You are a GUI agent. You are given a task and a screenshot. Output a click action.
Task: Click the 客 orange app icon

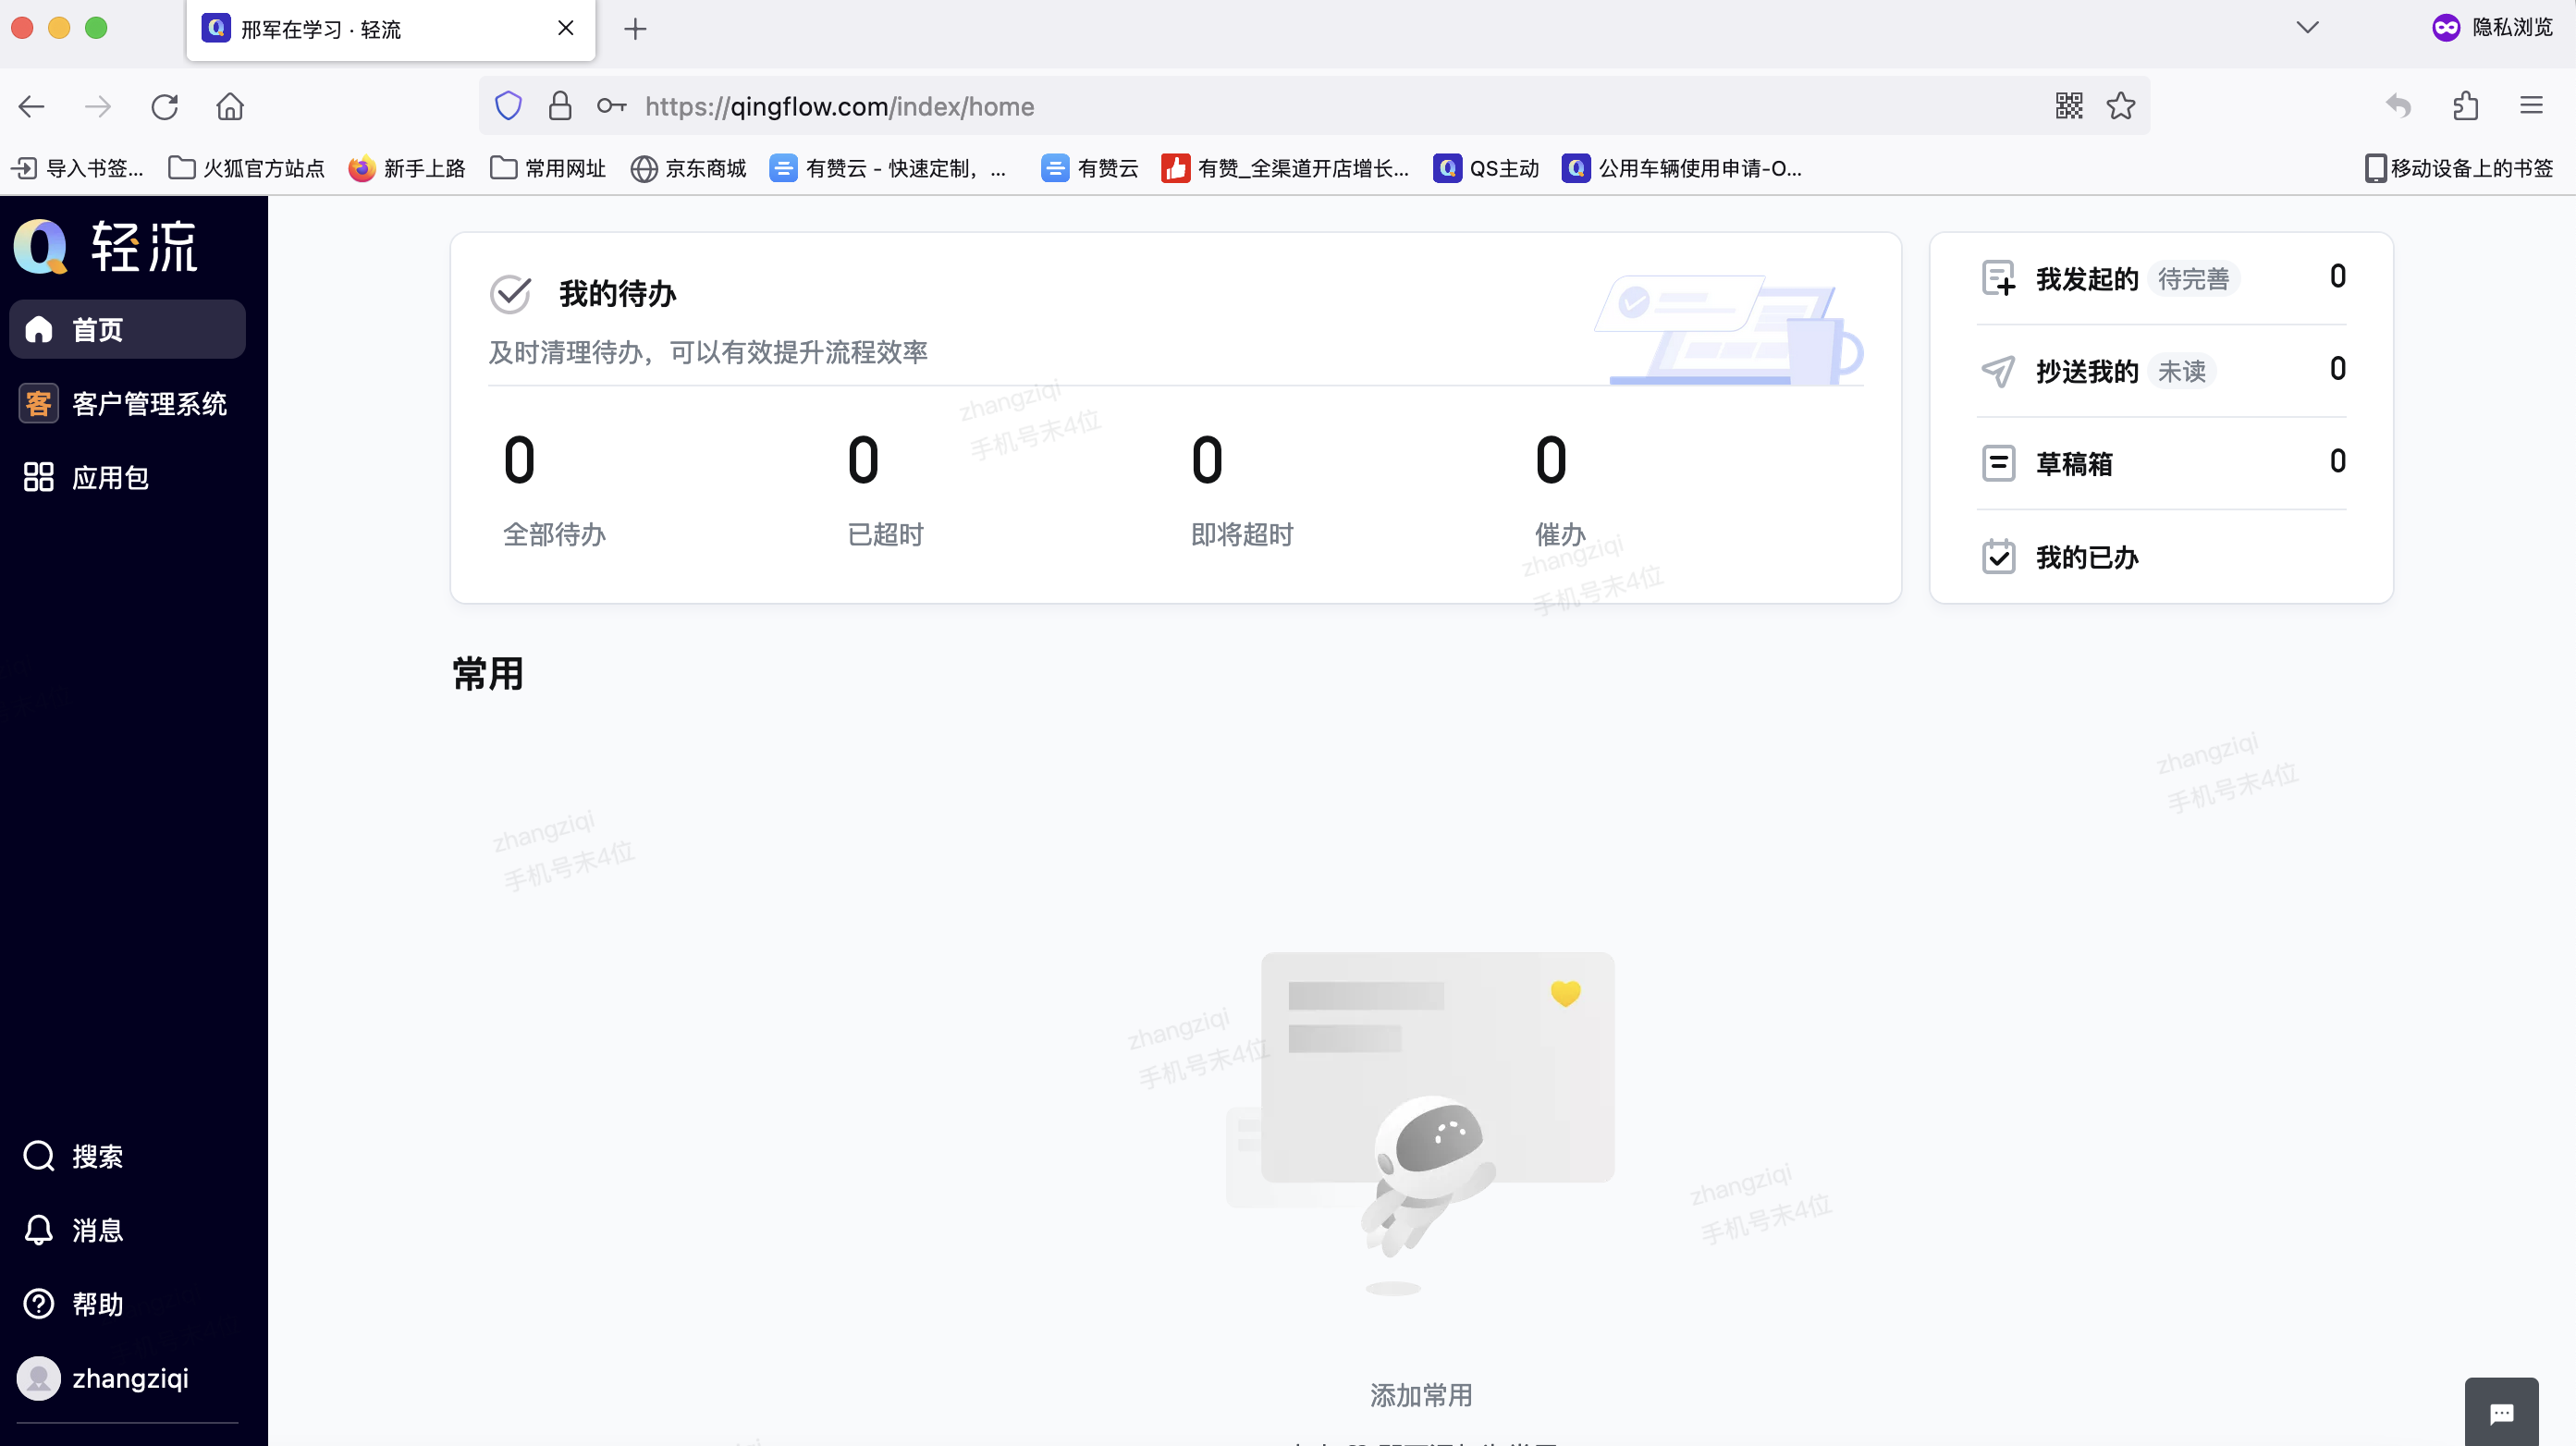point(39,403)
